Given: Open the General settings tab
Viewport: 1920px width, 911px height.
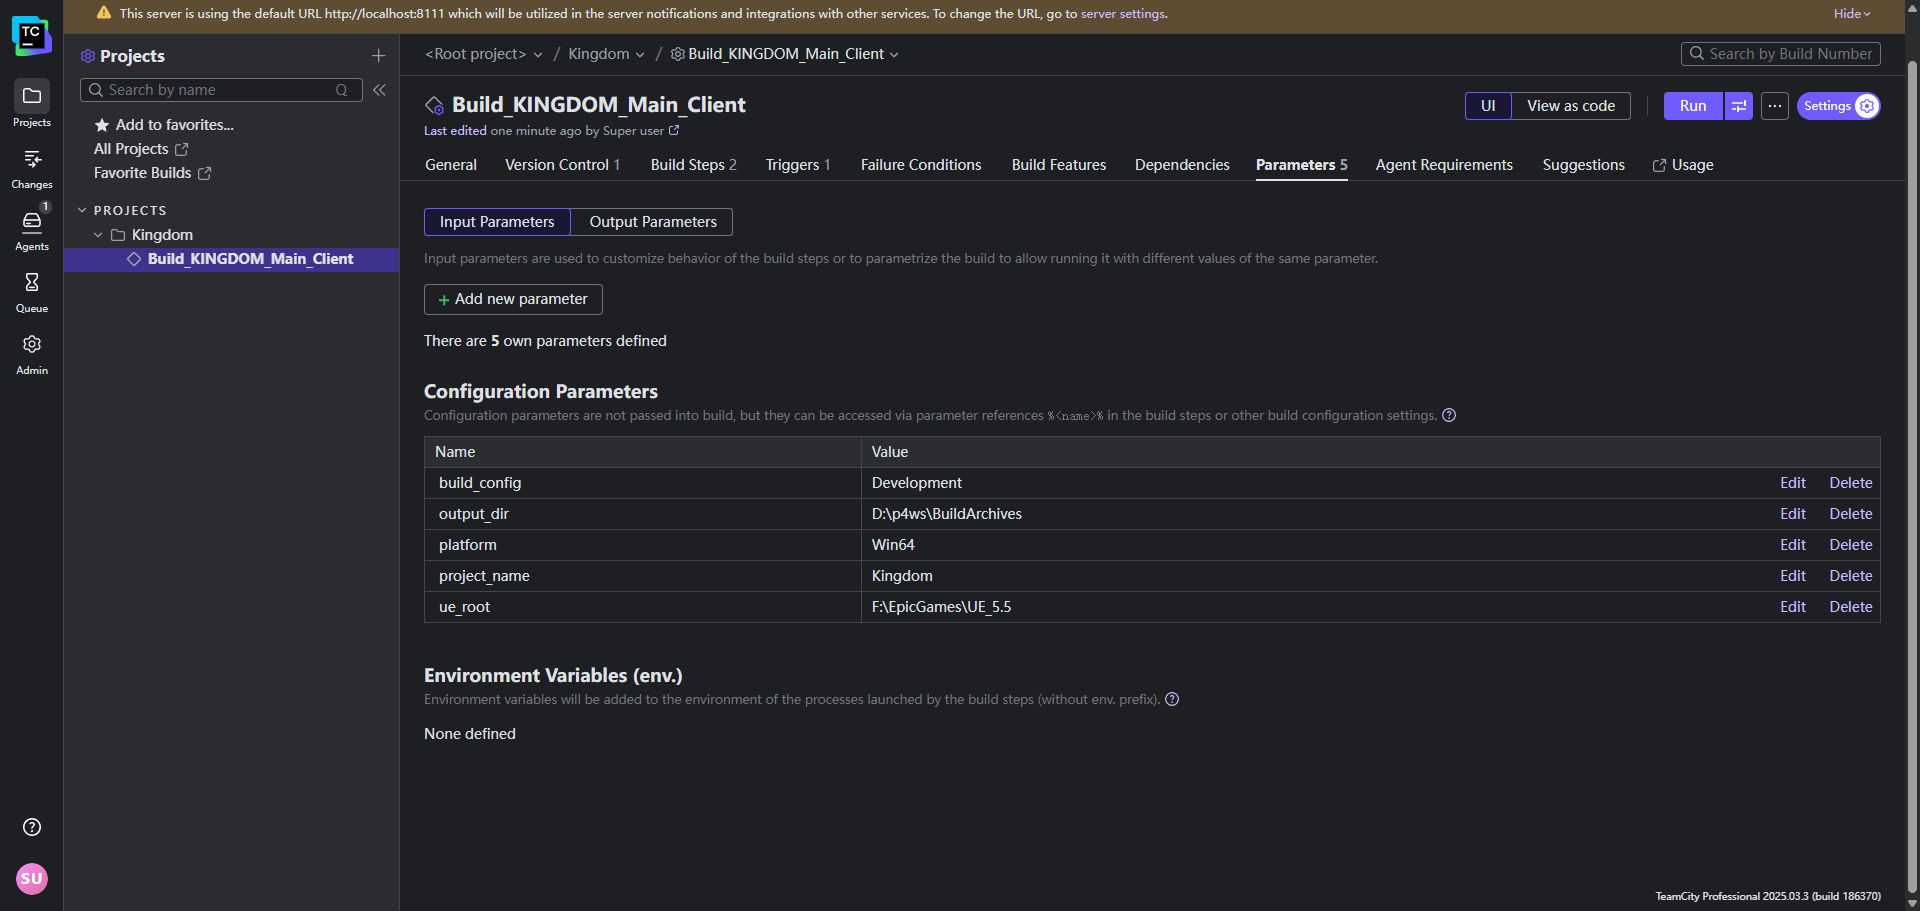Looking at the screenshot, I should tap(451, 165).
